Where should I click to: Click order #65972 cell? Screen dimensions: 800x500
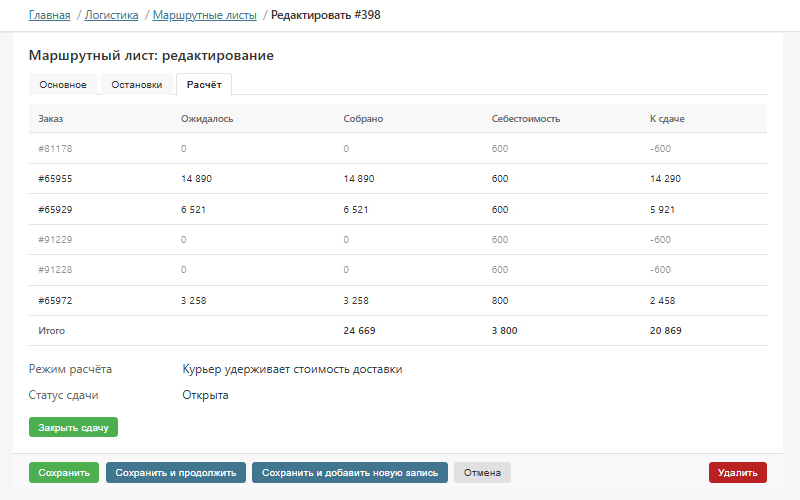point(55,301)
